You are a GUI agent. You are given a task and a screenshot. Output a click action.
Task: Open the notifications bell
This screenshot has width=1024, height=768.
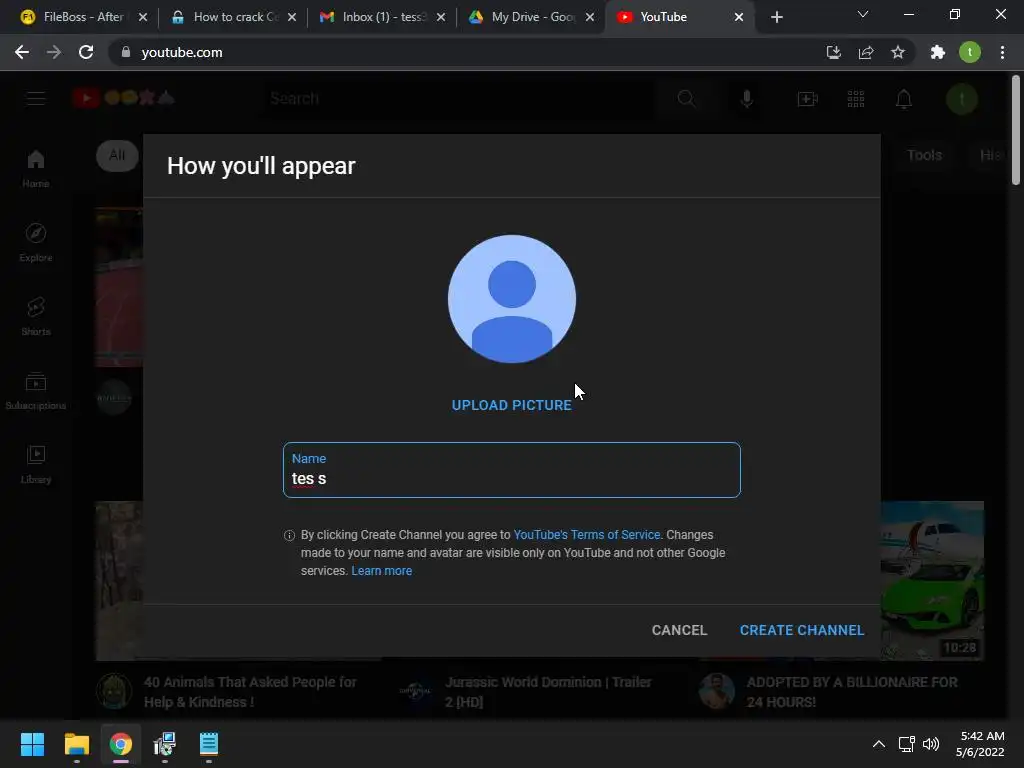point(904,99)
